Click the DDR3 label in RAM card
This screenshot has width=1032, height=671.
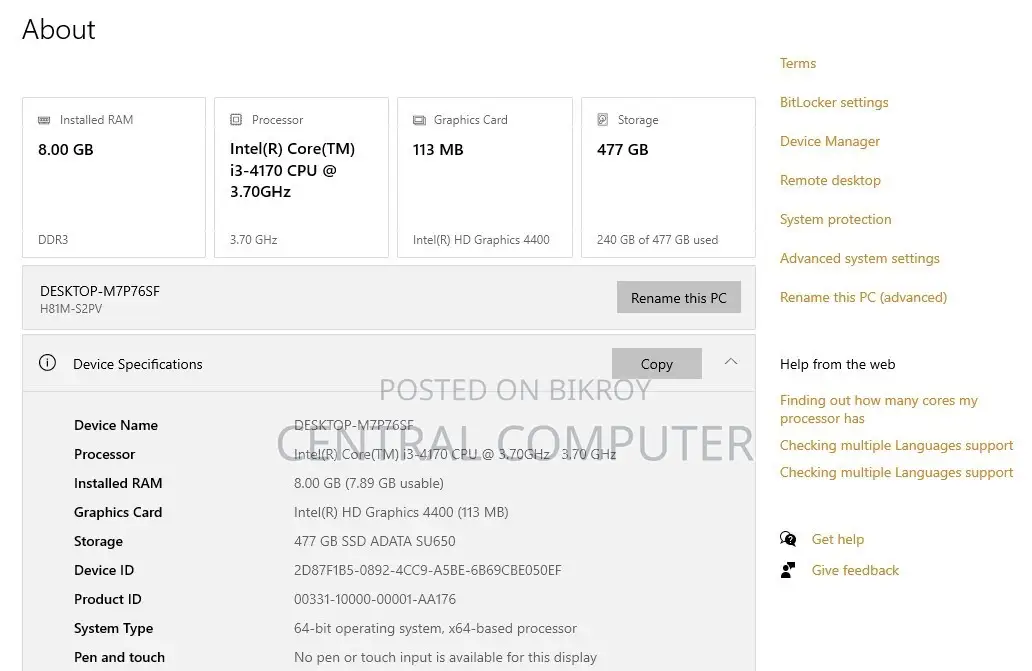tap(53, 240)
